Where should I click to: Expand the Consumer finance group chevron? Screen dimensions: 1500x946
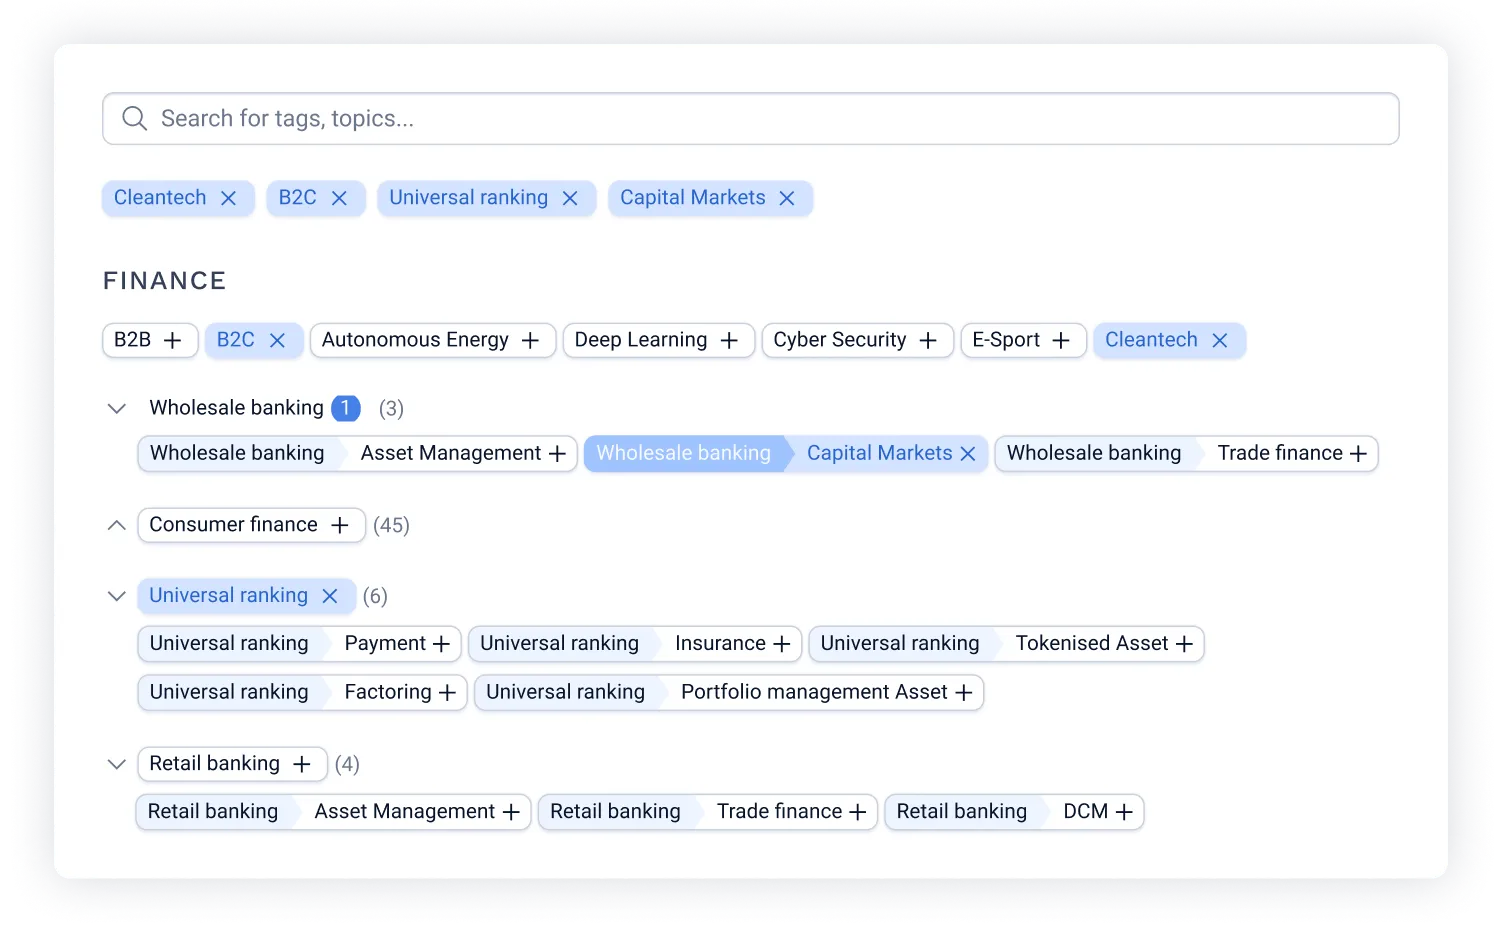tap(117, 525)
